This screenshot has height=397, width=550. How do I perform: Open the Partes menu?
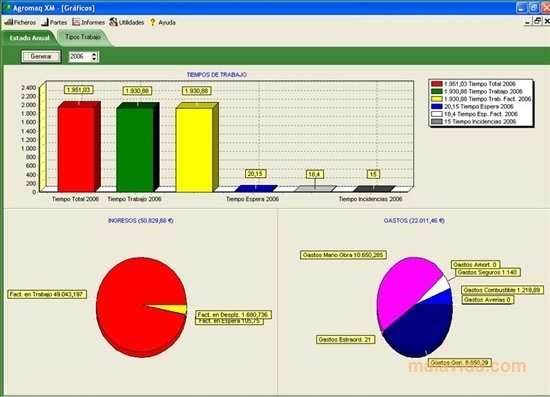pyautogui.click(x=54, y=22)
